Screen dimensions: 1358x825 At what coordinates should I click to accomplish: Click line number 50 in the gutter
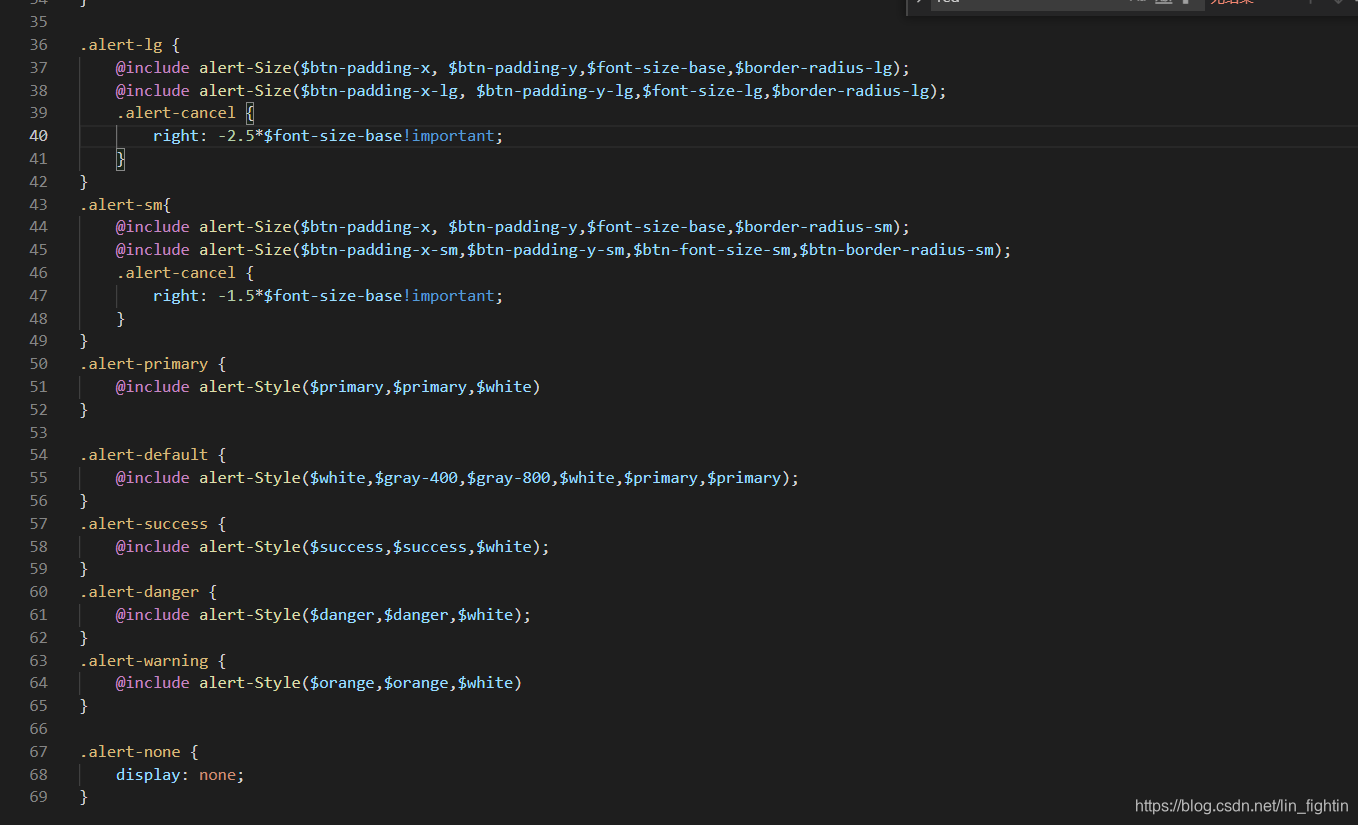(x=38, y=364)
